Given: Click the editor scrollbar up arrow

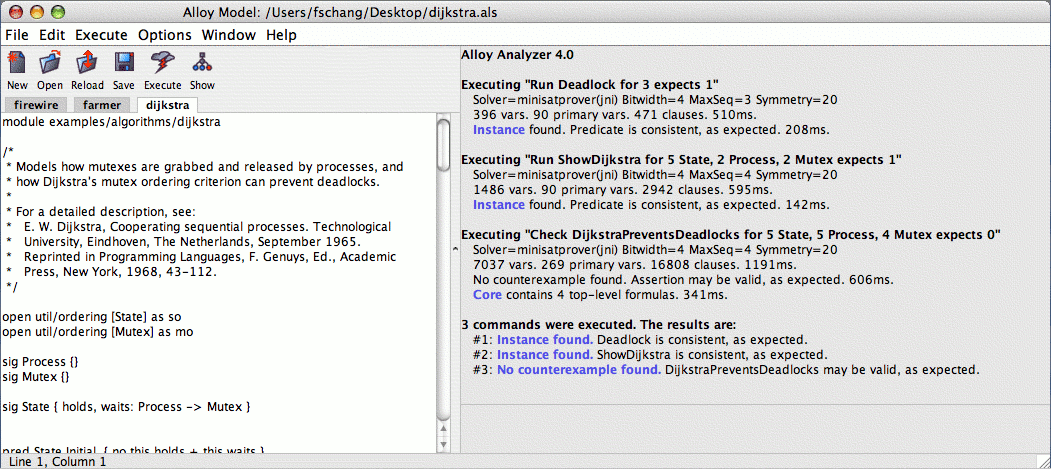Looking at the screenshot, I should [x=442, y=430].
